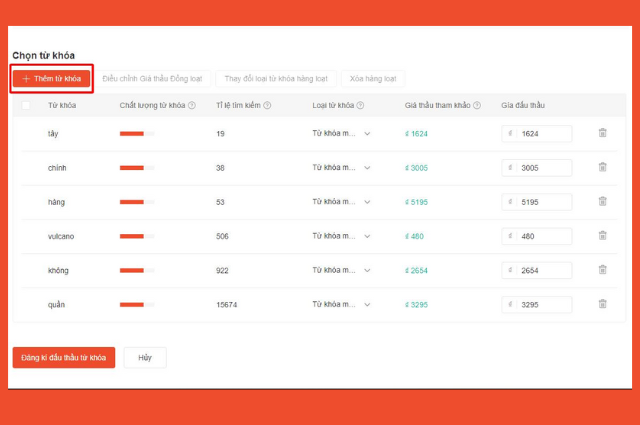This screenshot has width=640, height=425.
Task: Click trash icon for keyword "chính"
Action: [x=602, y=167]
